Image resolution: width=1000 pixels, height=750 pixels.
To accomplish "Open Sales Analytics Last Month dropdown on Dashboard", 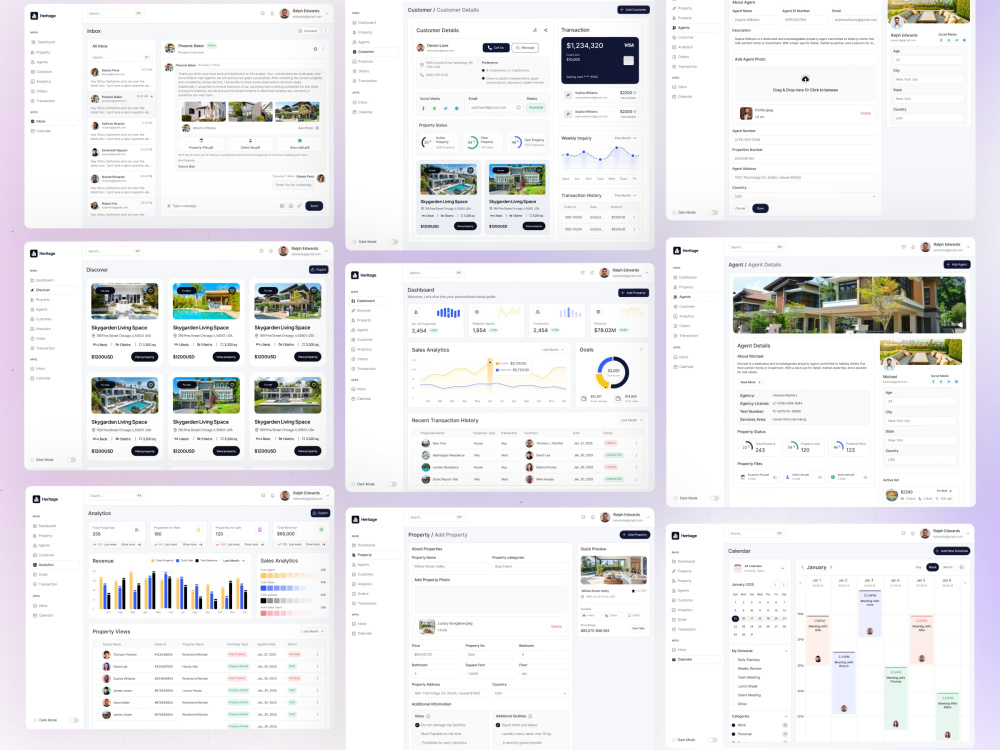I will [552, 349].
